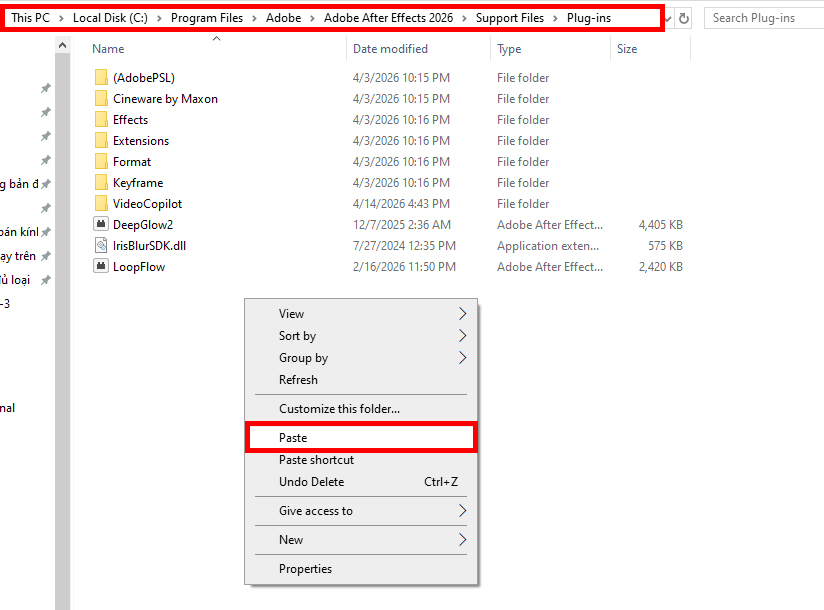Choose Customize this folder...
Viewport: 824px width, 610px height.
click(361, 409)
